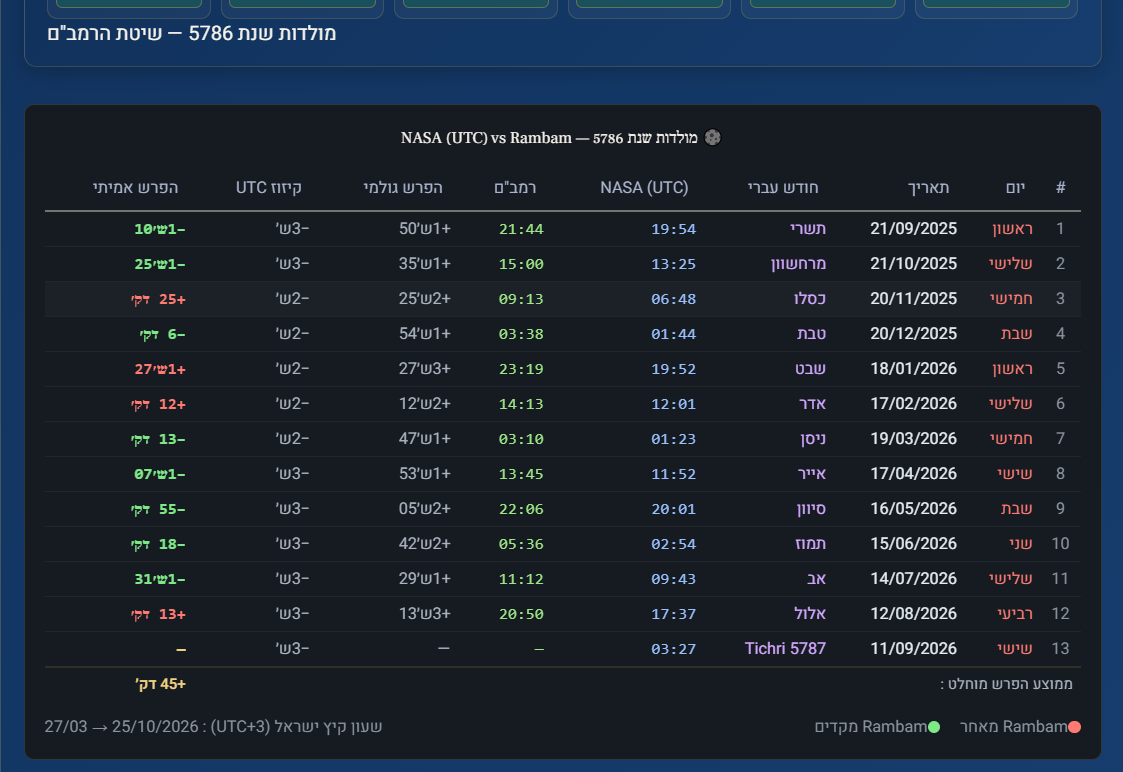Select Rambam time 15:00 in the מרחשוון row
The width and height of the screenshot is (1123, 772).
(521, 264)
